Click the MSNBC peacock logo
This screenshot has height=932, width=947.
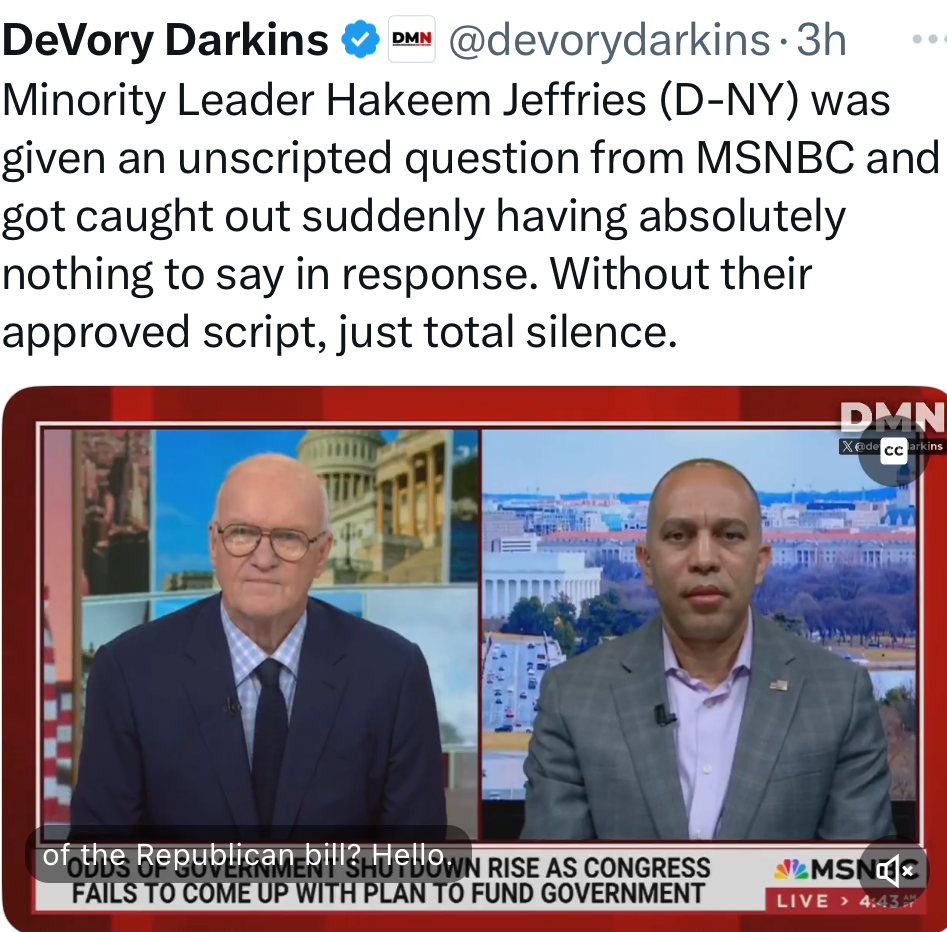pyautogui.click(x=792, y=870)
